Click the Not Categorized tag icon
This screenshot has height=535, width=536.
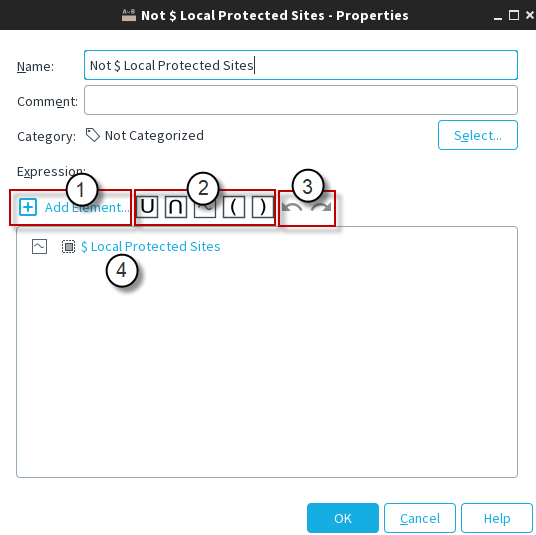point(93,135)
